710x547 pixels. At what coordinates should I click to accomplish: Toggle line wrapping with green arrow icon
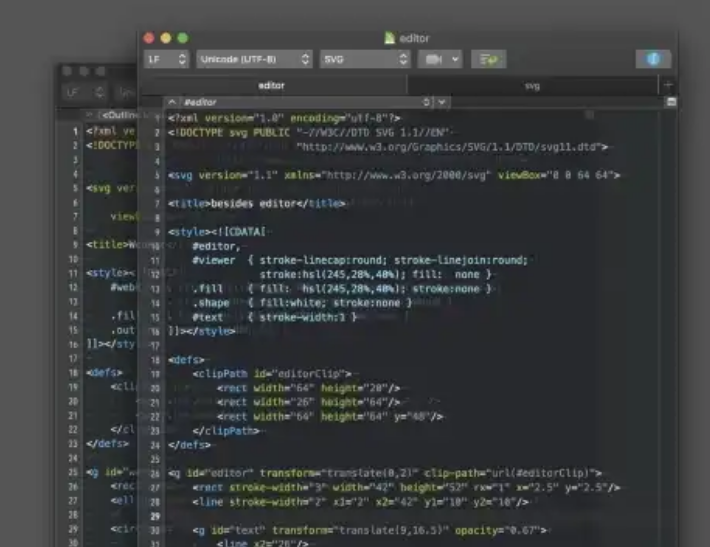click(x=489, y=59)
